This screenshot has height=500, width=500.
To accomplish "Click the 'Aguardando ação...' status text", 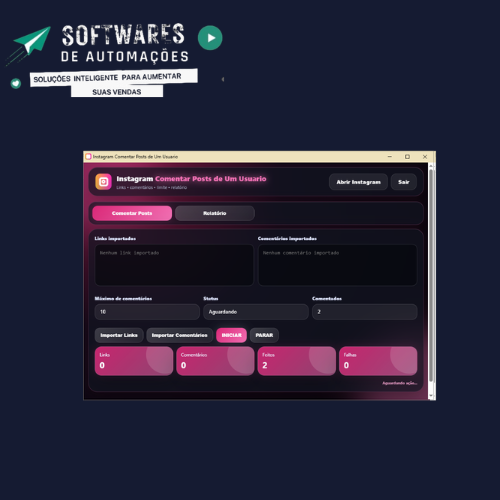I will click(399, 383).
